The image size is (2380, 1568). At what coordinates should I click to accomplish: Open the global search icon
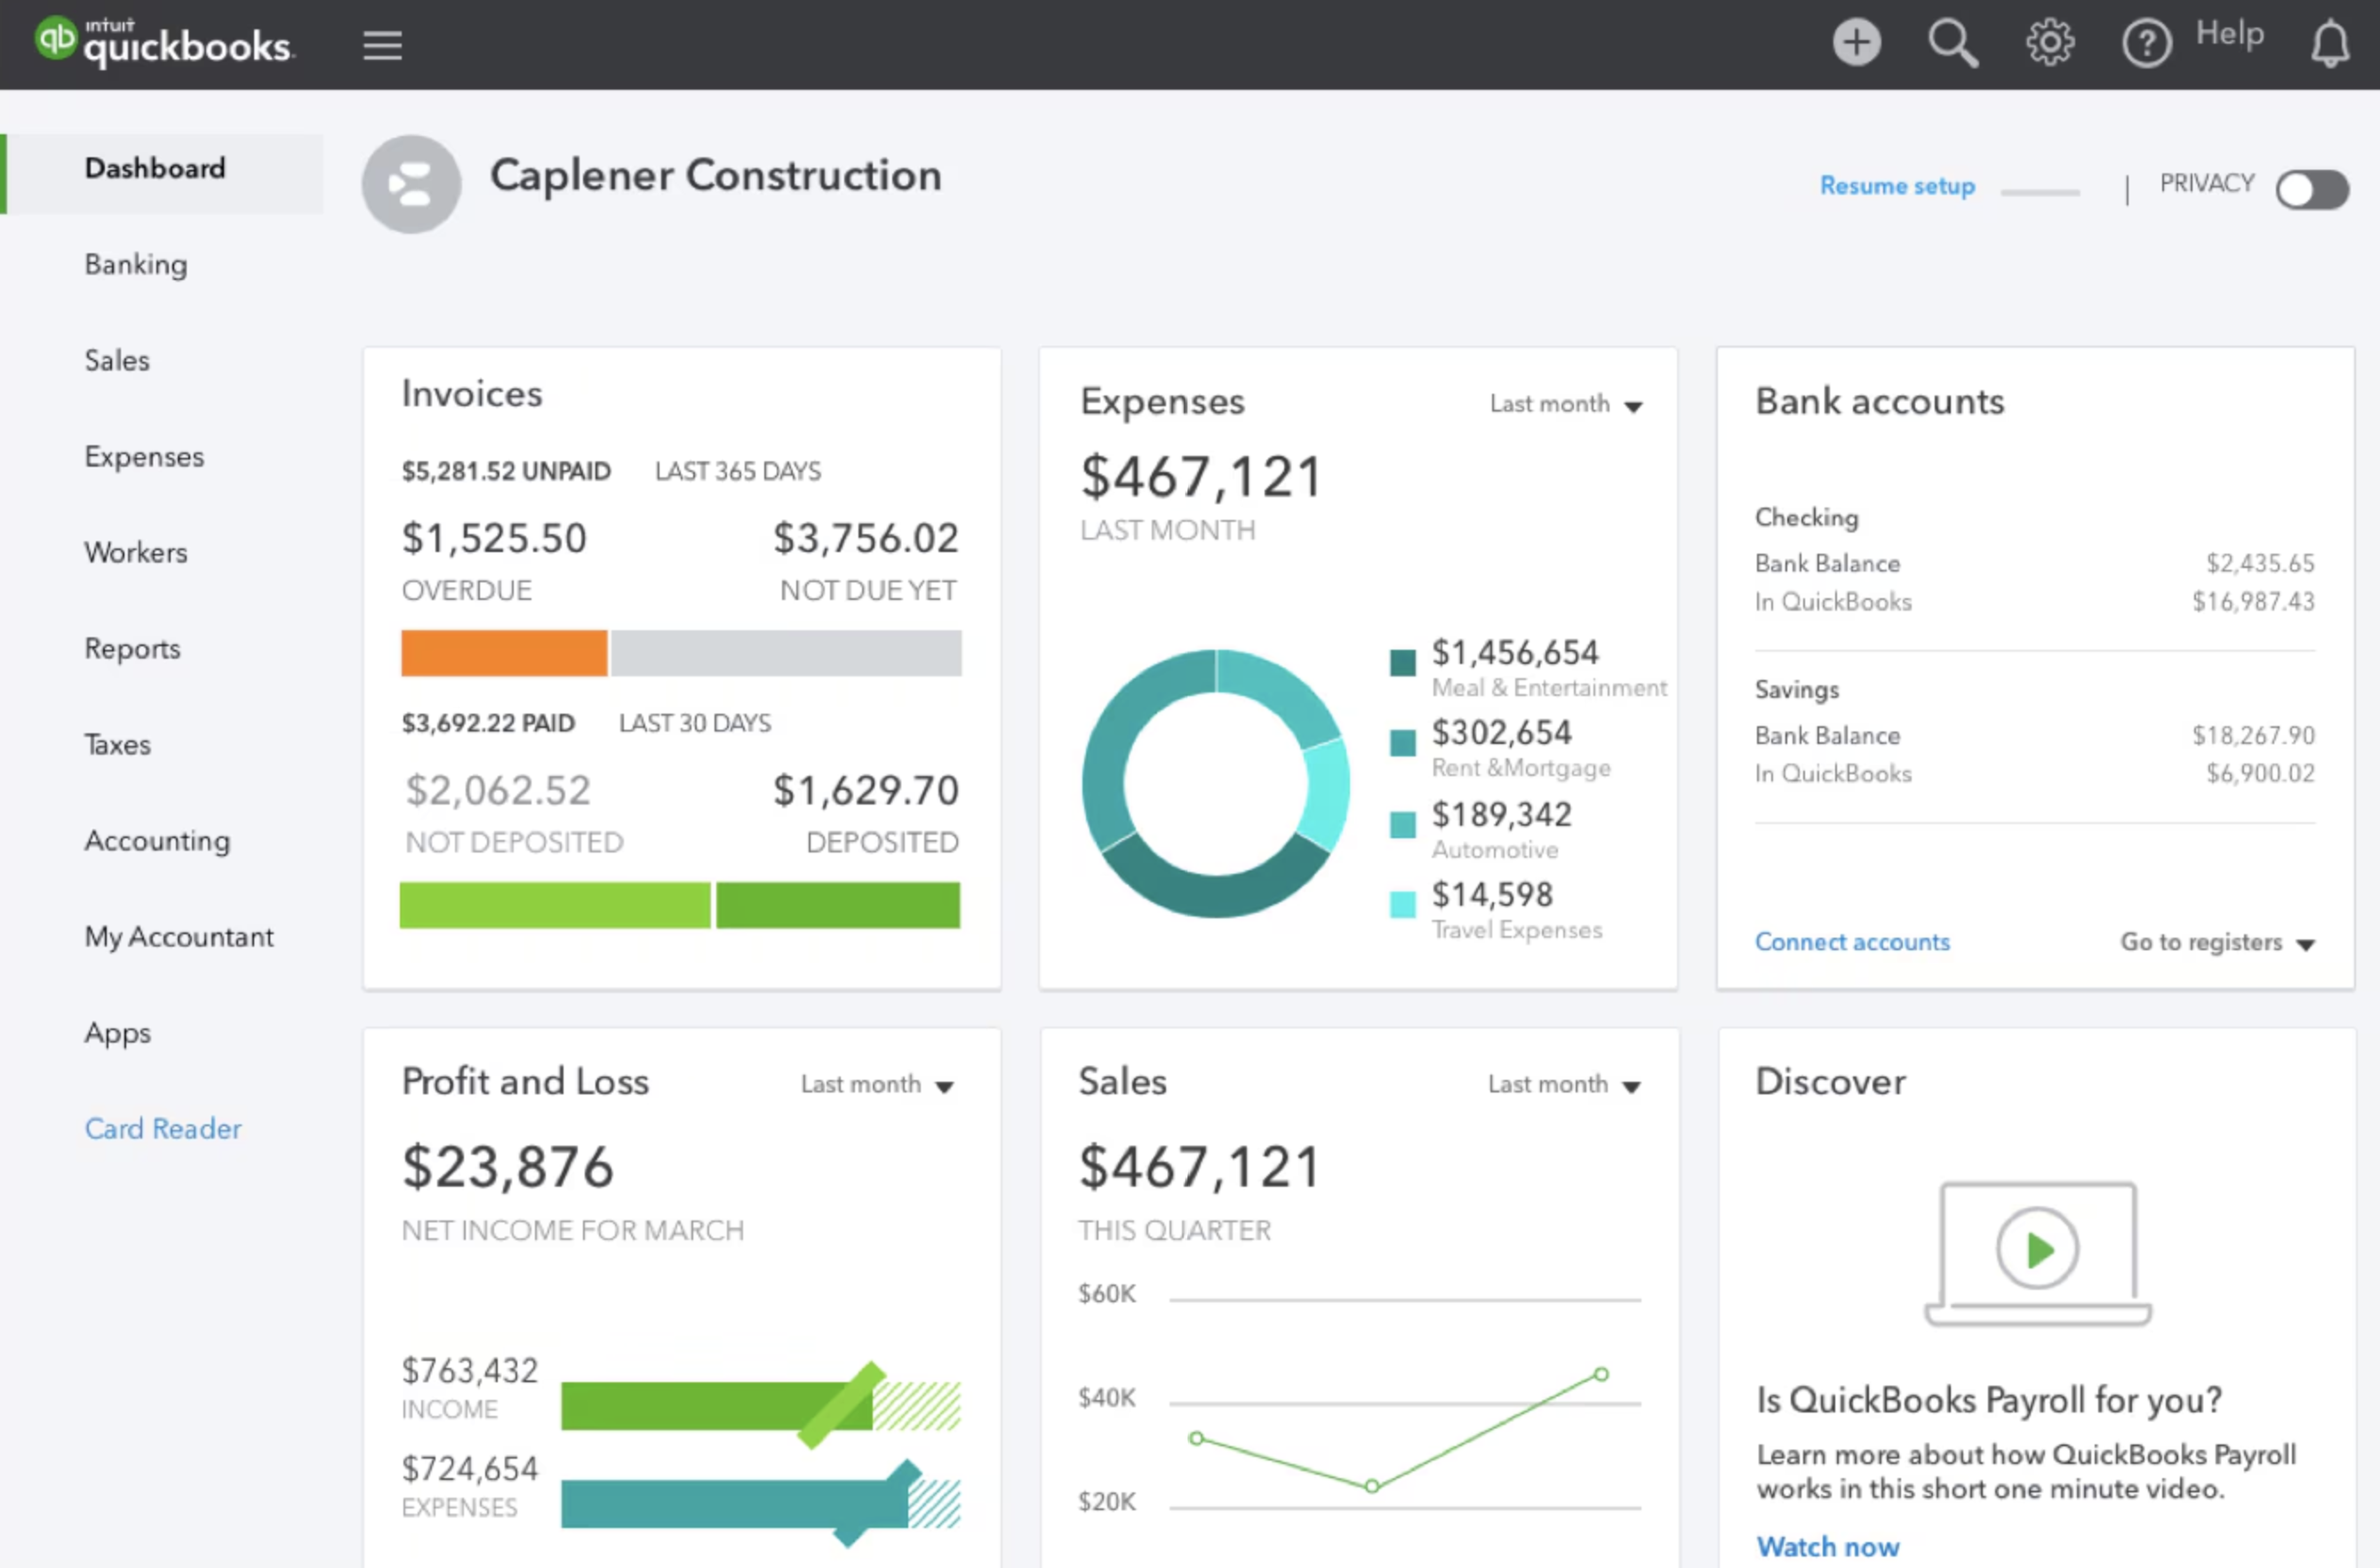click(x=1952, y=43)
